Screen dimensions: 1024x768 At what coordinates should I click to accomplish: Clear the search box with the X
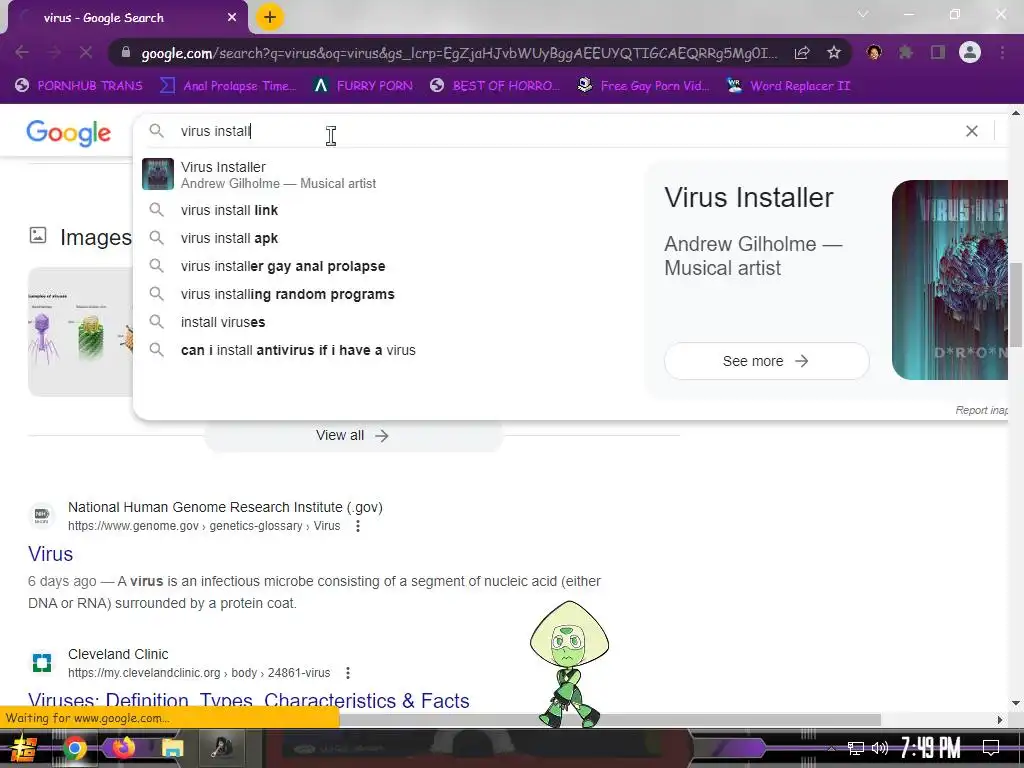(x=972, y=131)
